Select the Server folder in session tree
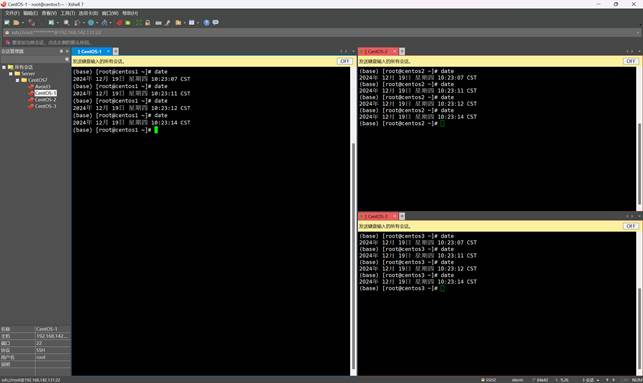The image size is (643, 383). click(28, 74)
